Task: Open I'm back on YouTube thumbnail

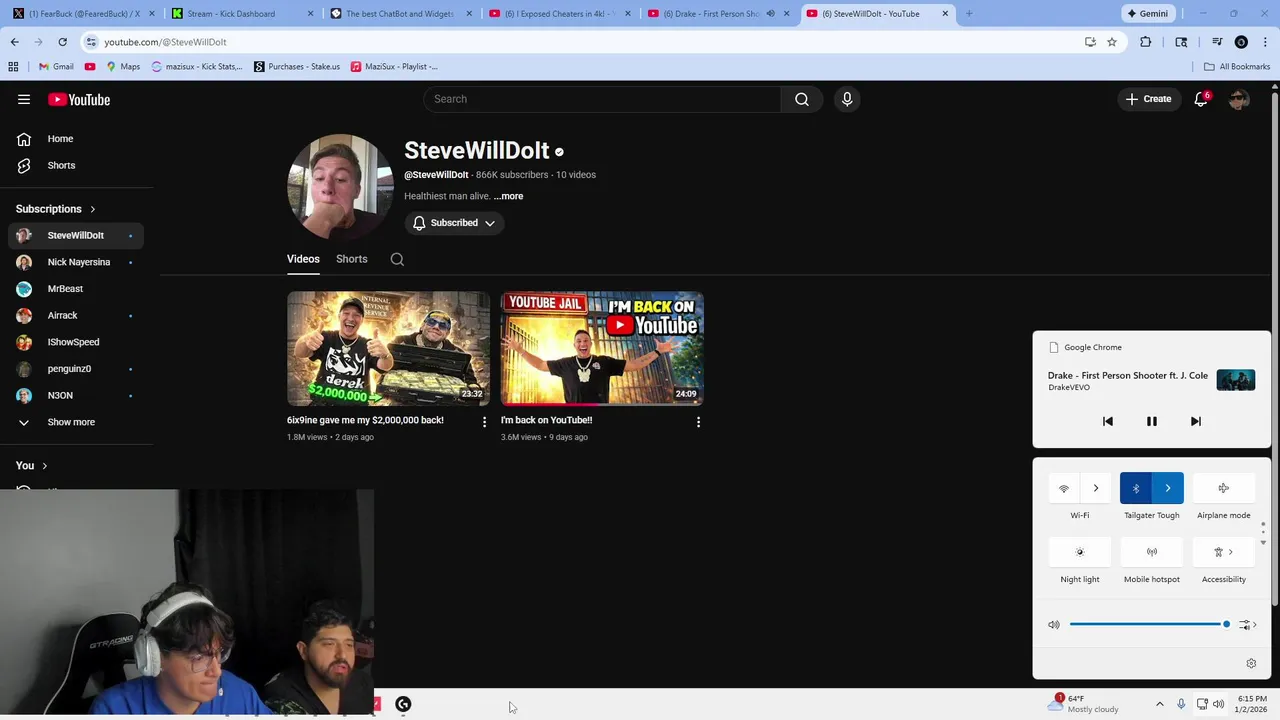Action: point(602,348)
